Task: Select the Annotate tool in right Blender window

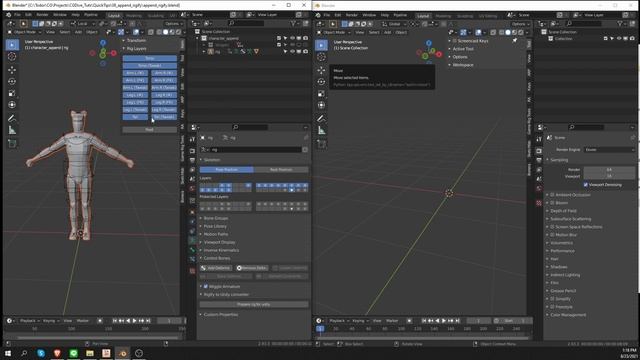Action: [x=321, y=119]
